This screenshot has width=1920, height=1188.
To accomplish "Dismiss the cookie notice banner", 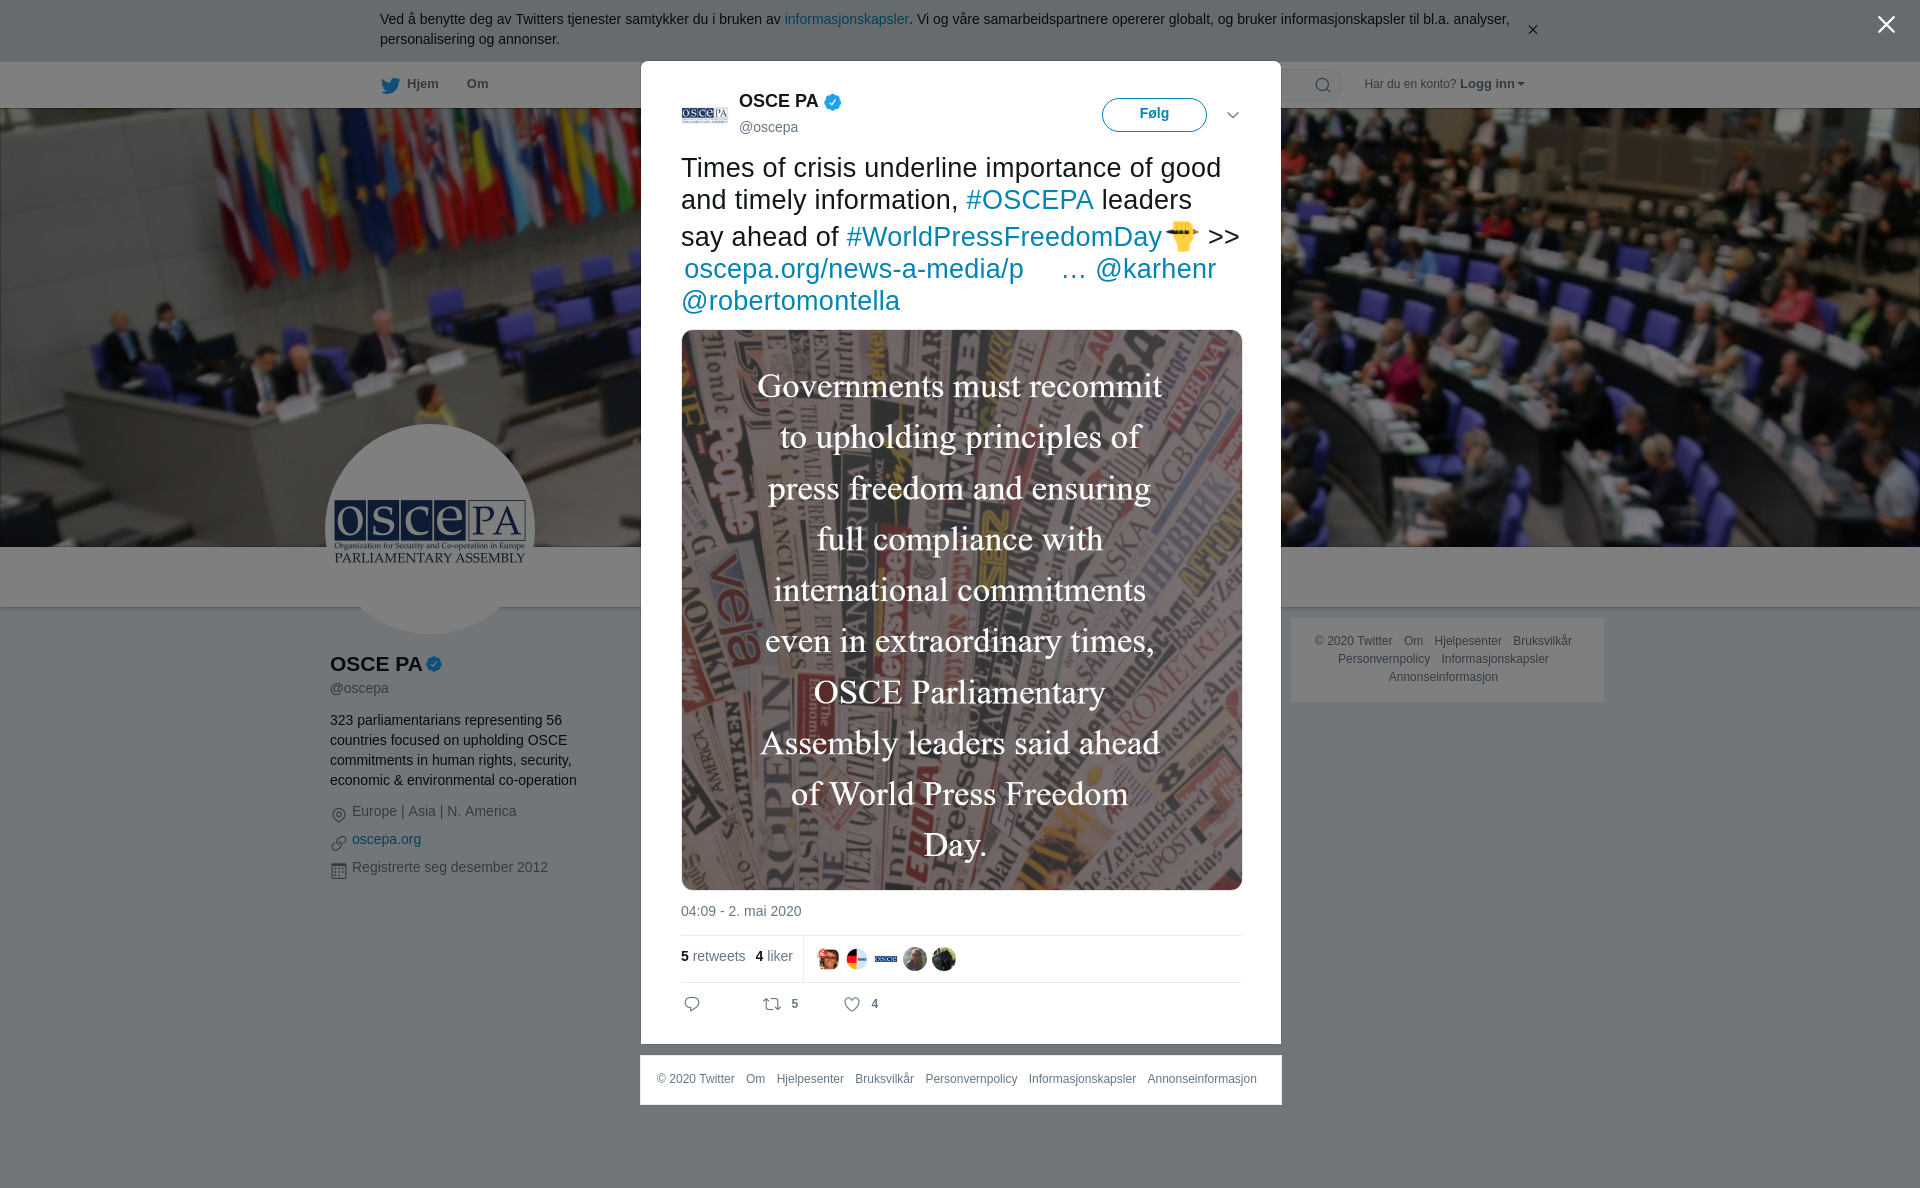I will (x=1532, y=30).
